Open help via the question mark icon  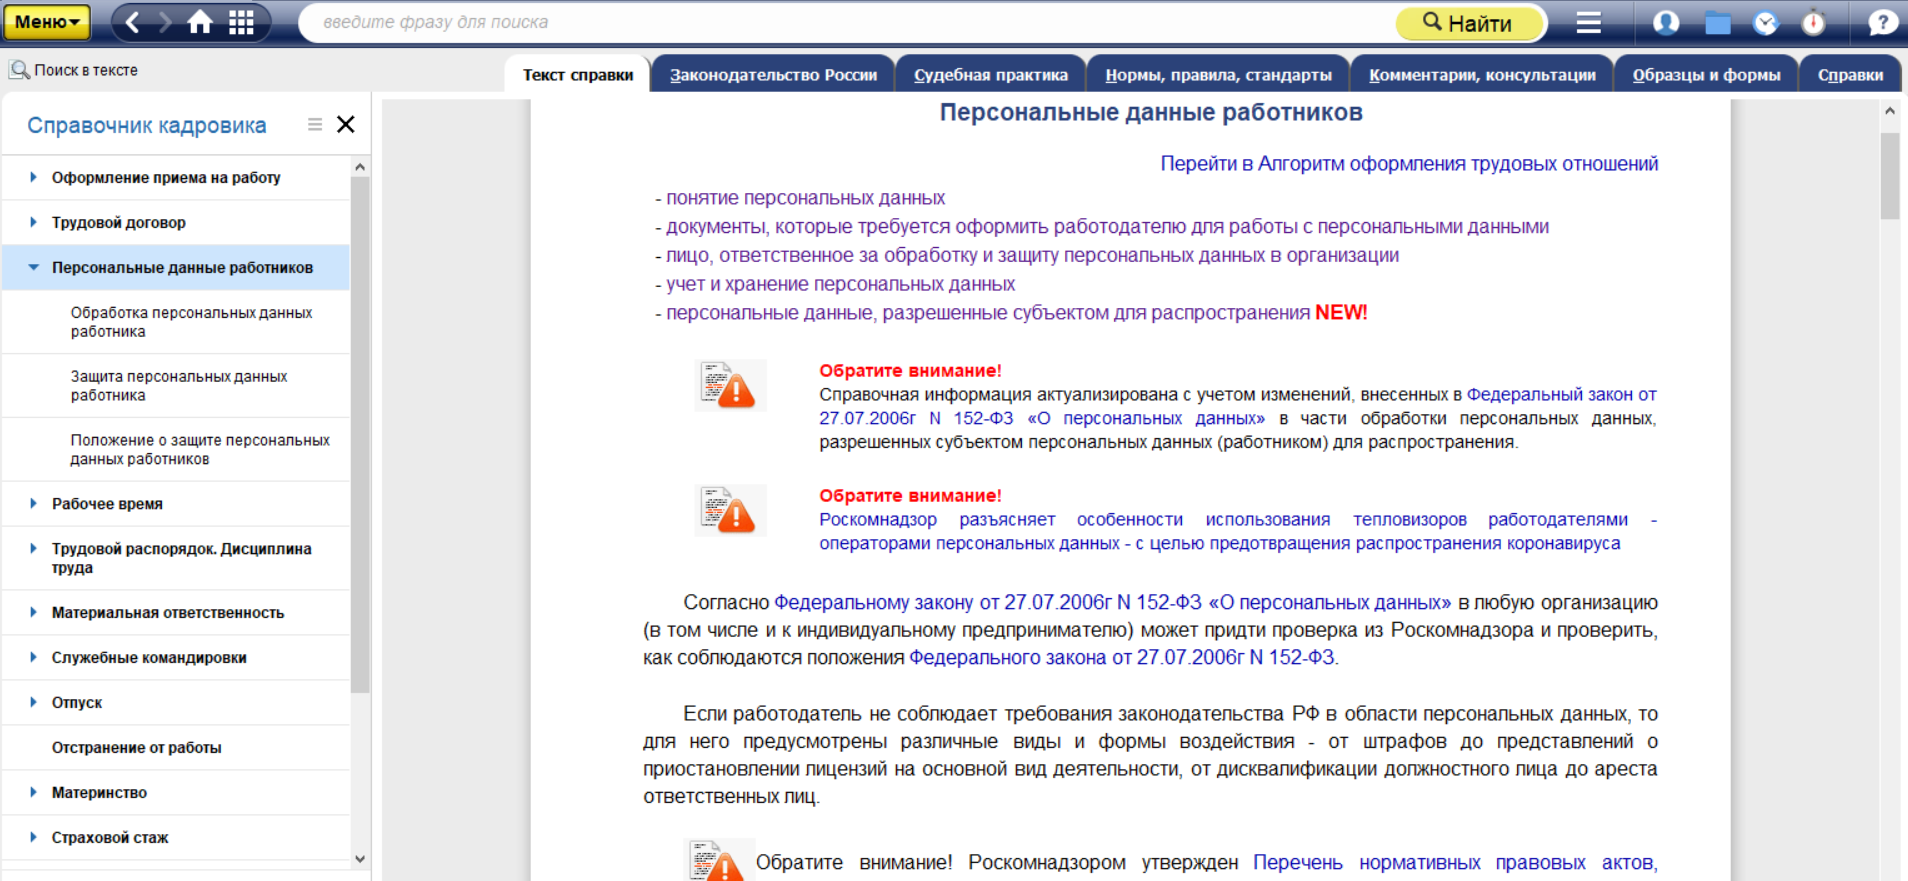(1882, 22)
